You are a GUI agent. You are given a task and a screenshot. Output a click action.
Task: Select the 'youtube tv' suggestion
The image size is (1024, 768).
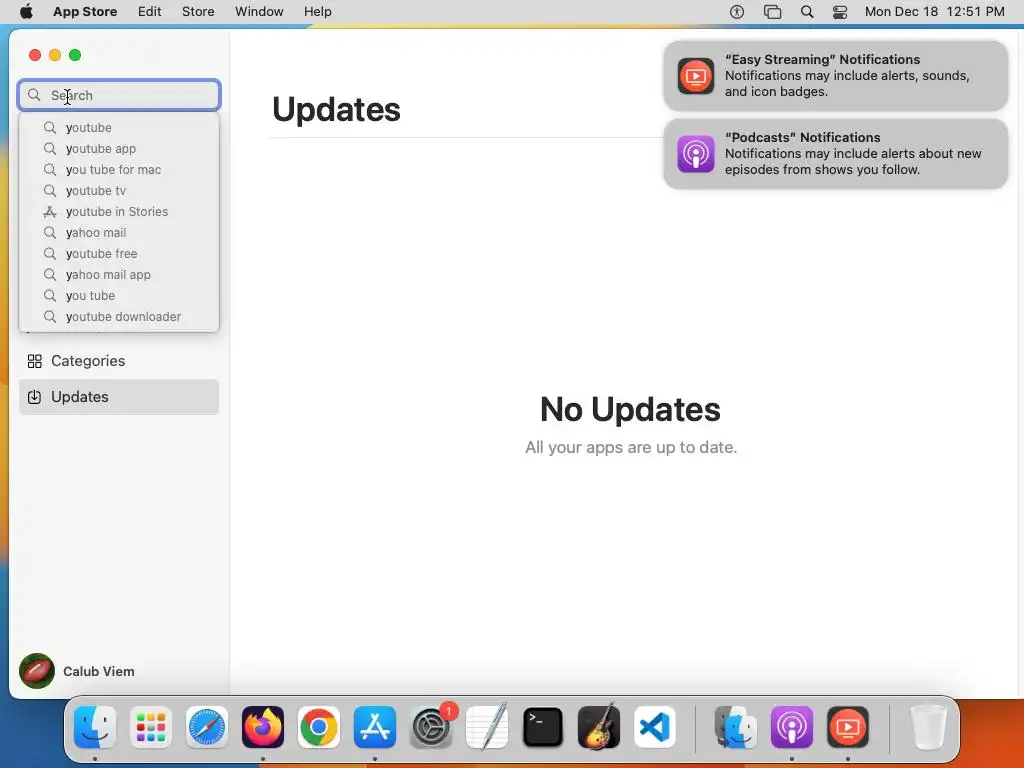pyautogui.click(x=119, y=190)
